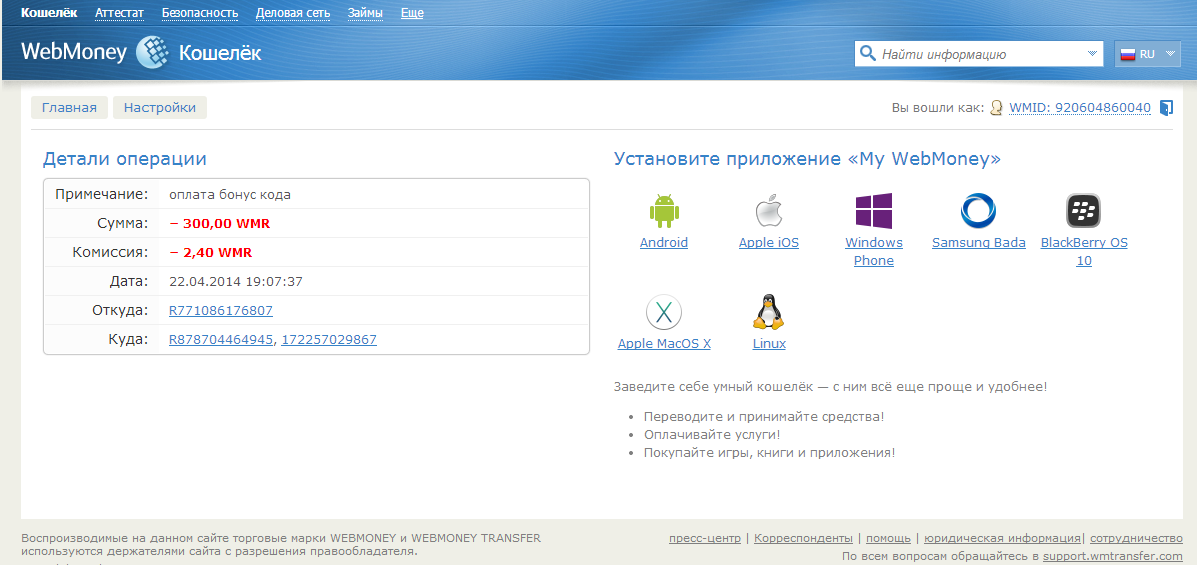The width and height of the screenshot is (1197, 565).
Task: Click the note text оплата бонус кода
Action: point(230,195)
